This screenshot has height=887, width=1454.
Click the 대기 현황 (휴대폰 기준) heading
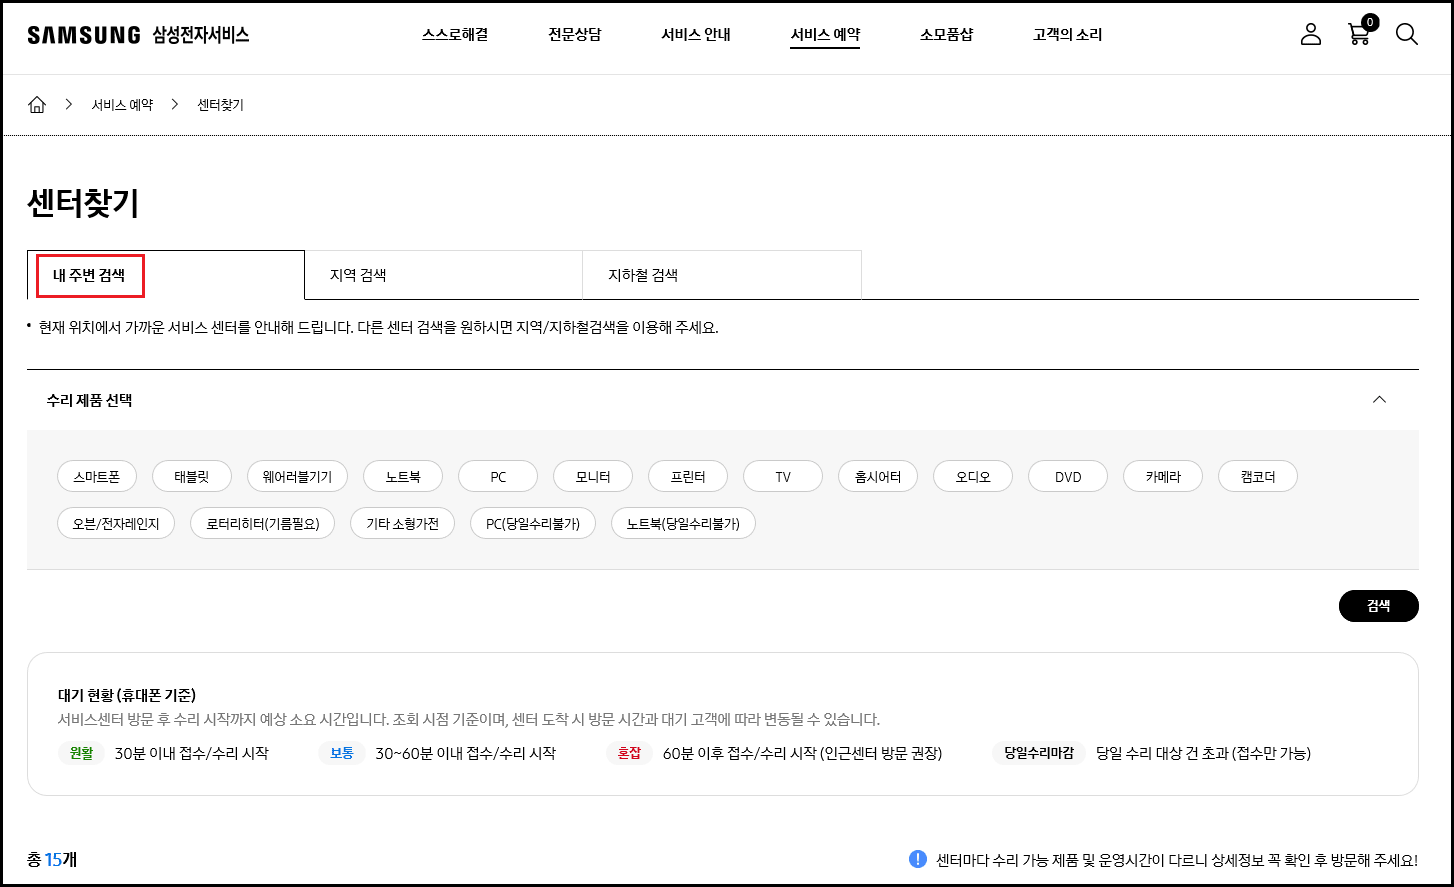[127, 695]
